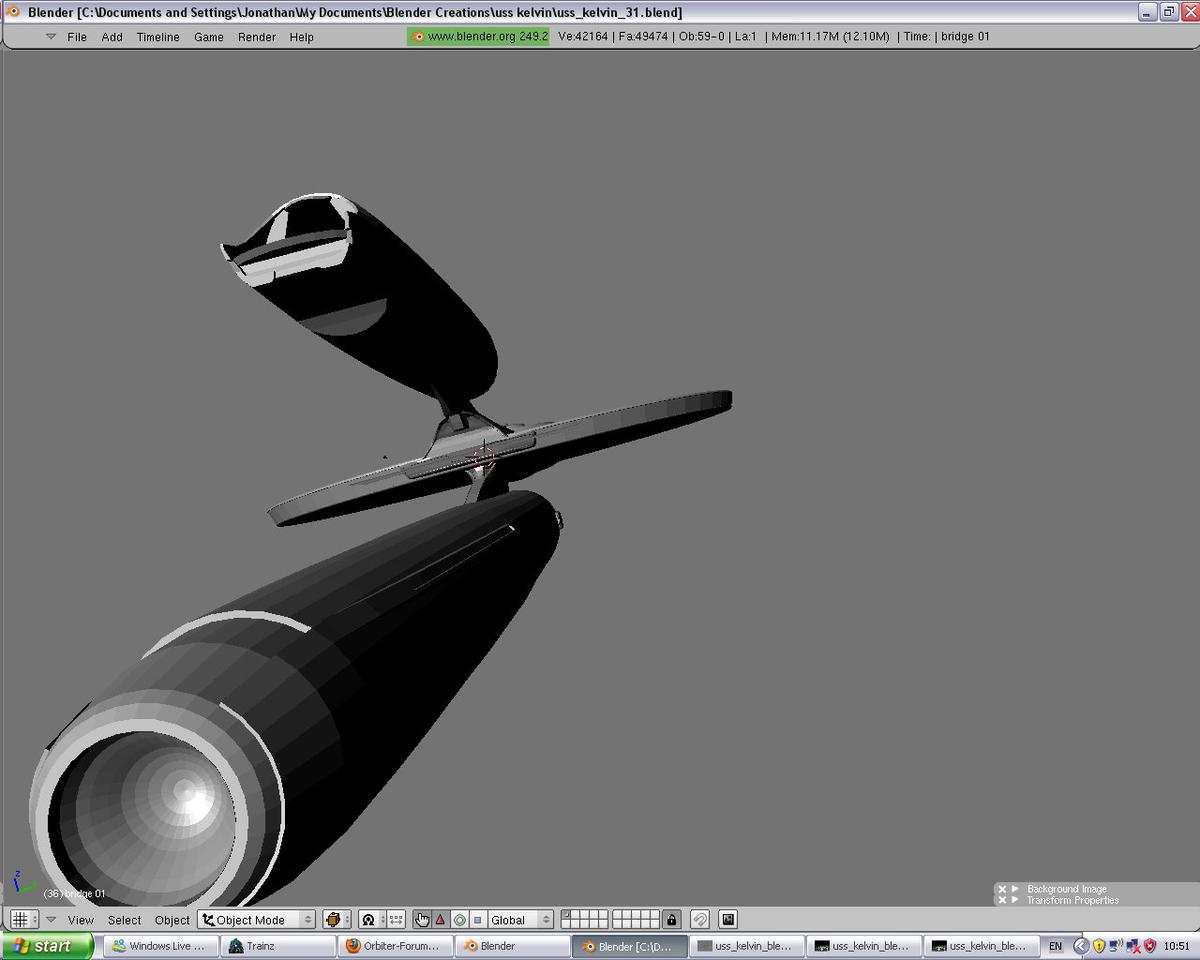Click the proportional edit icon

pos(700,919)
